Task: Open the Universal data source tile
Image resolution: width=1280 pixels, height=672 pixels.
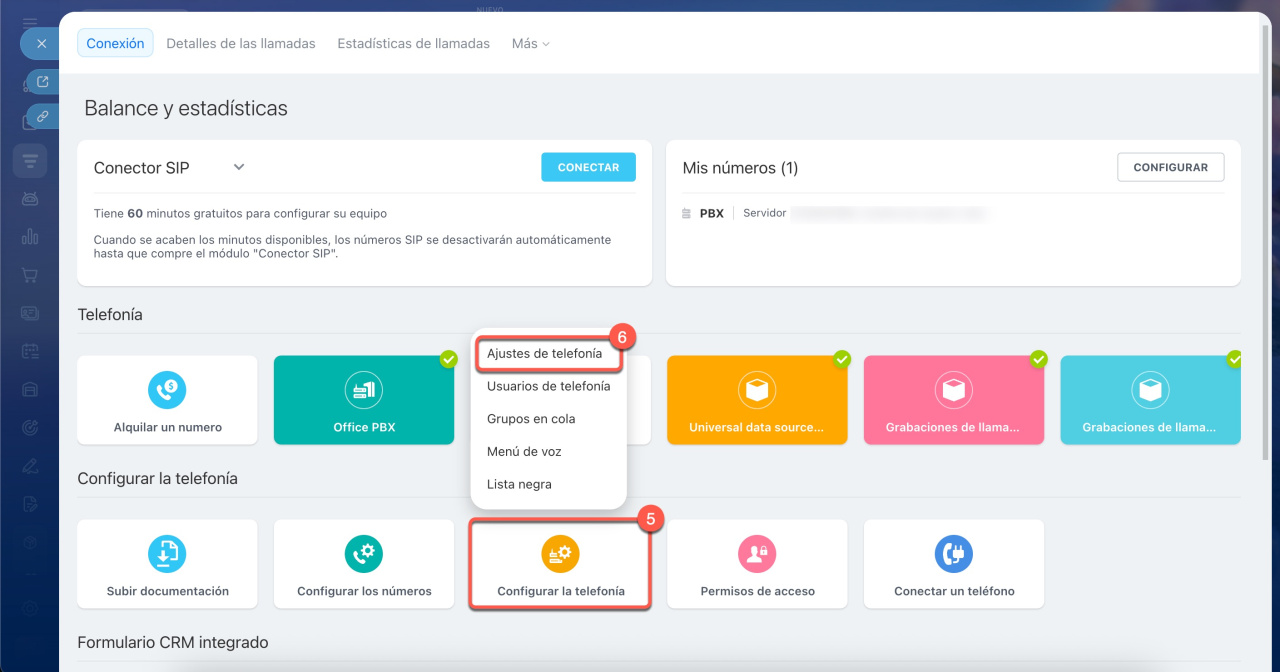Action: [x=757, y=400]
